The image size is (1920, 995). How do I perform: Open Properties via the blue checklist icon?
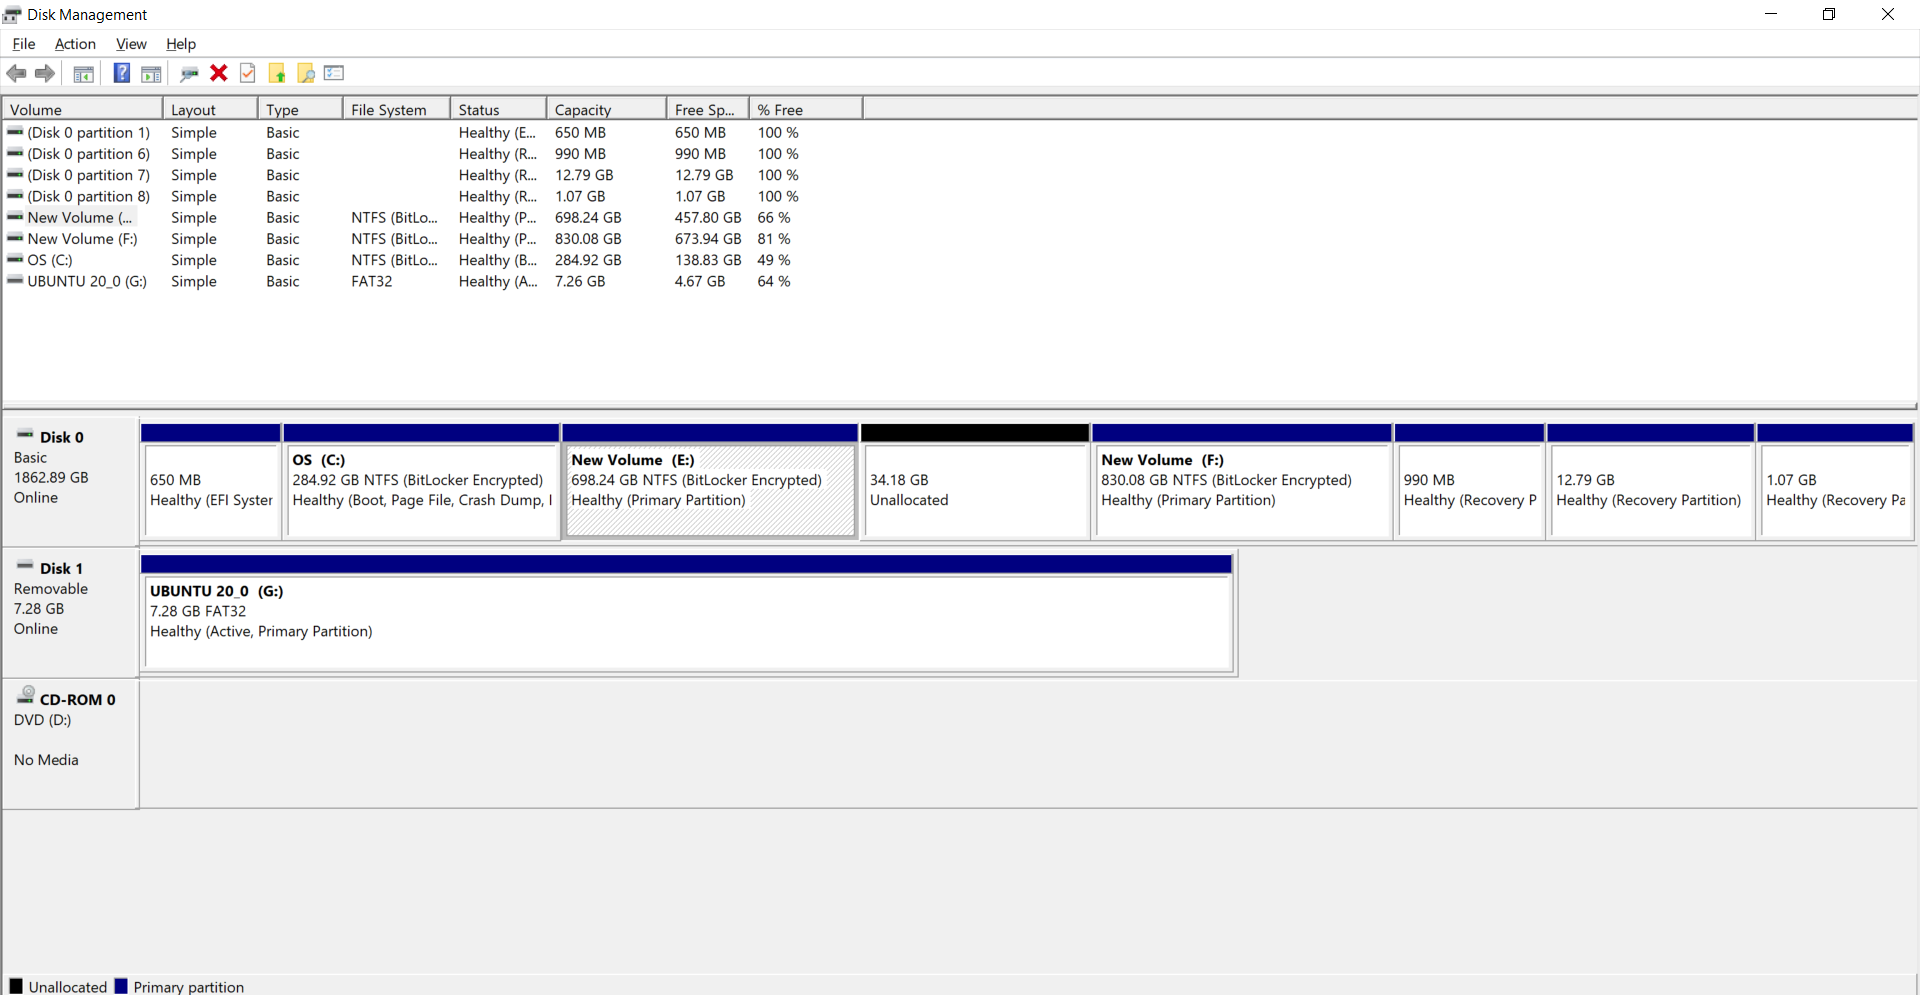click(333, 73)
